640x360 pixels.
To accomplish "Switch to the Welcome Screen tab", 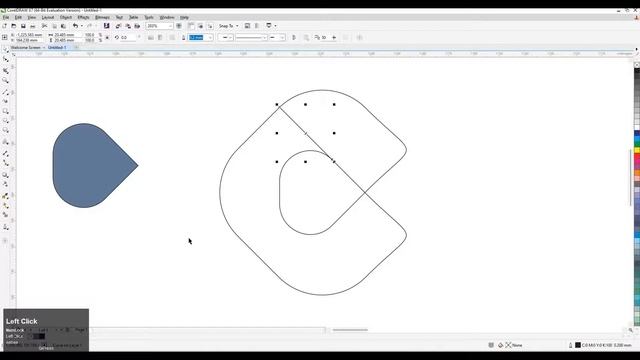I will [x=25, y=47].
